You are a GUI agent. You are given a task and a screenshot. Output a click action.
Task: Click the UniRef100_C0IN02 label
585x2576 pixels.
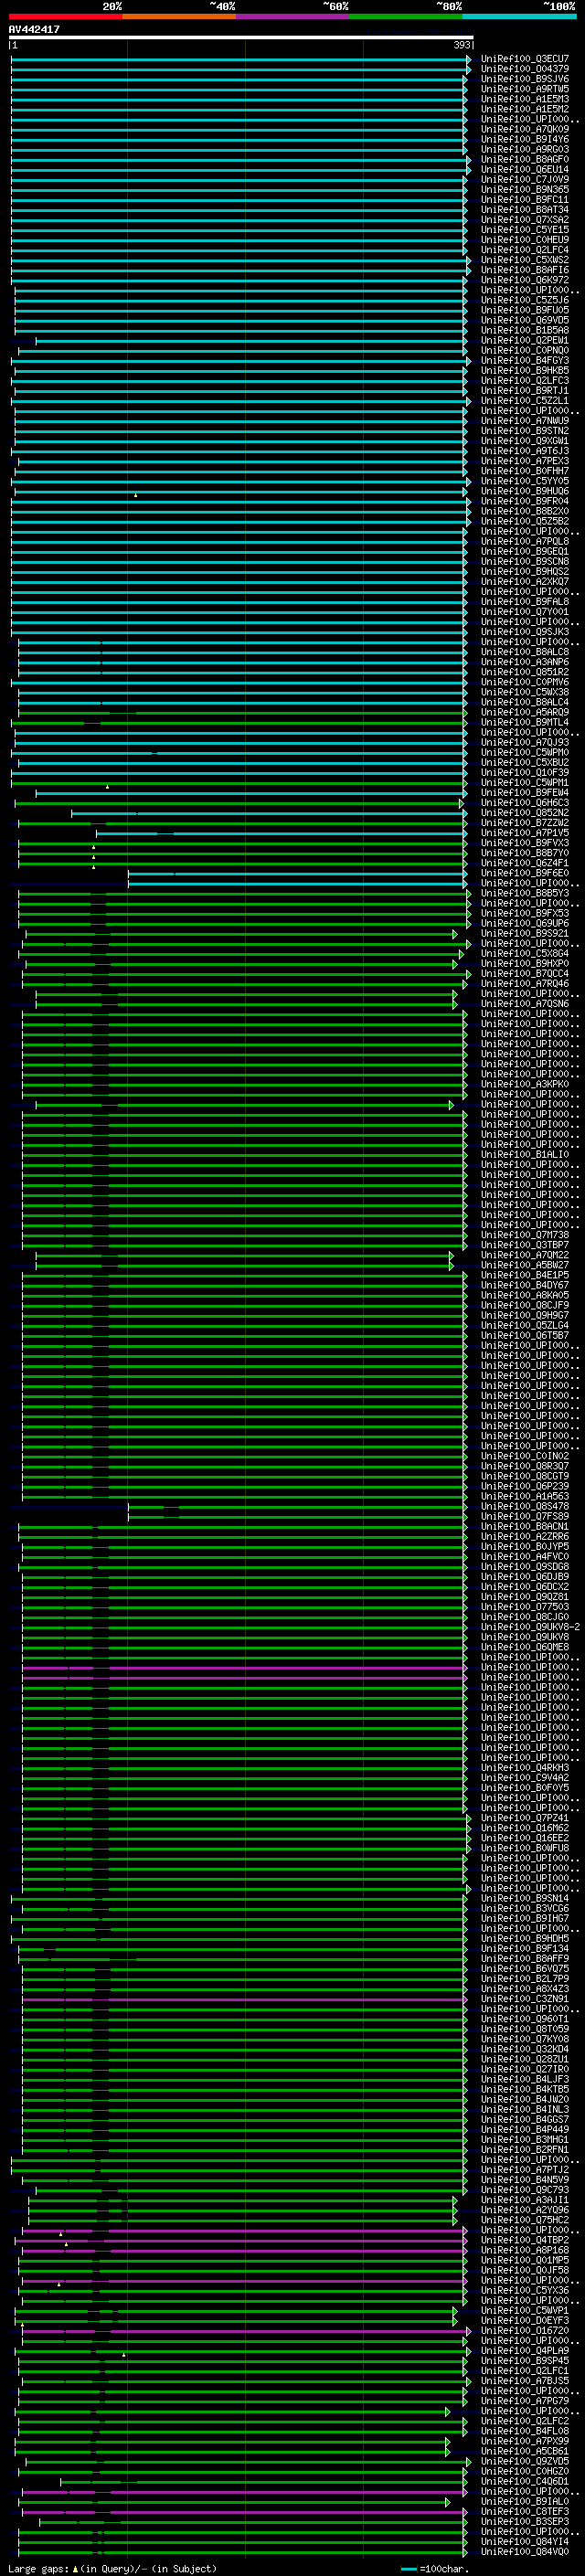(x=524, y=1456)
